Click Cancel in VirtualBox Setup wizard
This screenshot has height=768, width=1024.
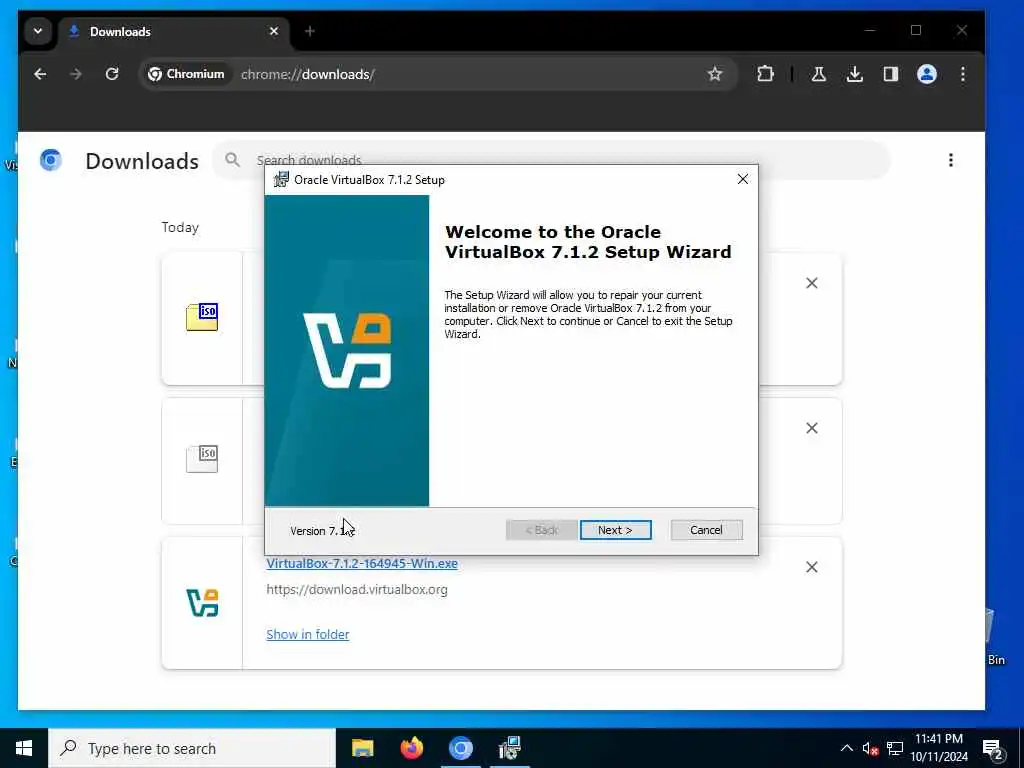point(706,530)
